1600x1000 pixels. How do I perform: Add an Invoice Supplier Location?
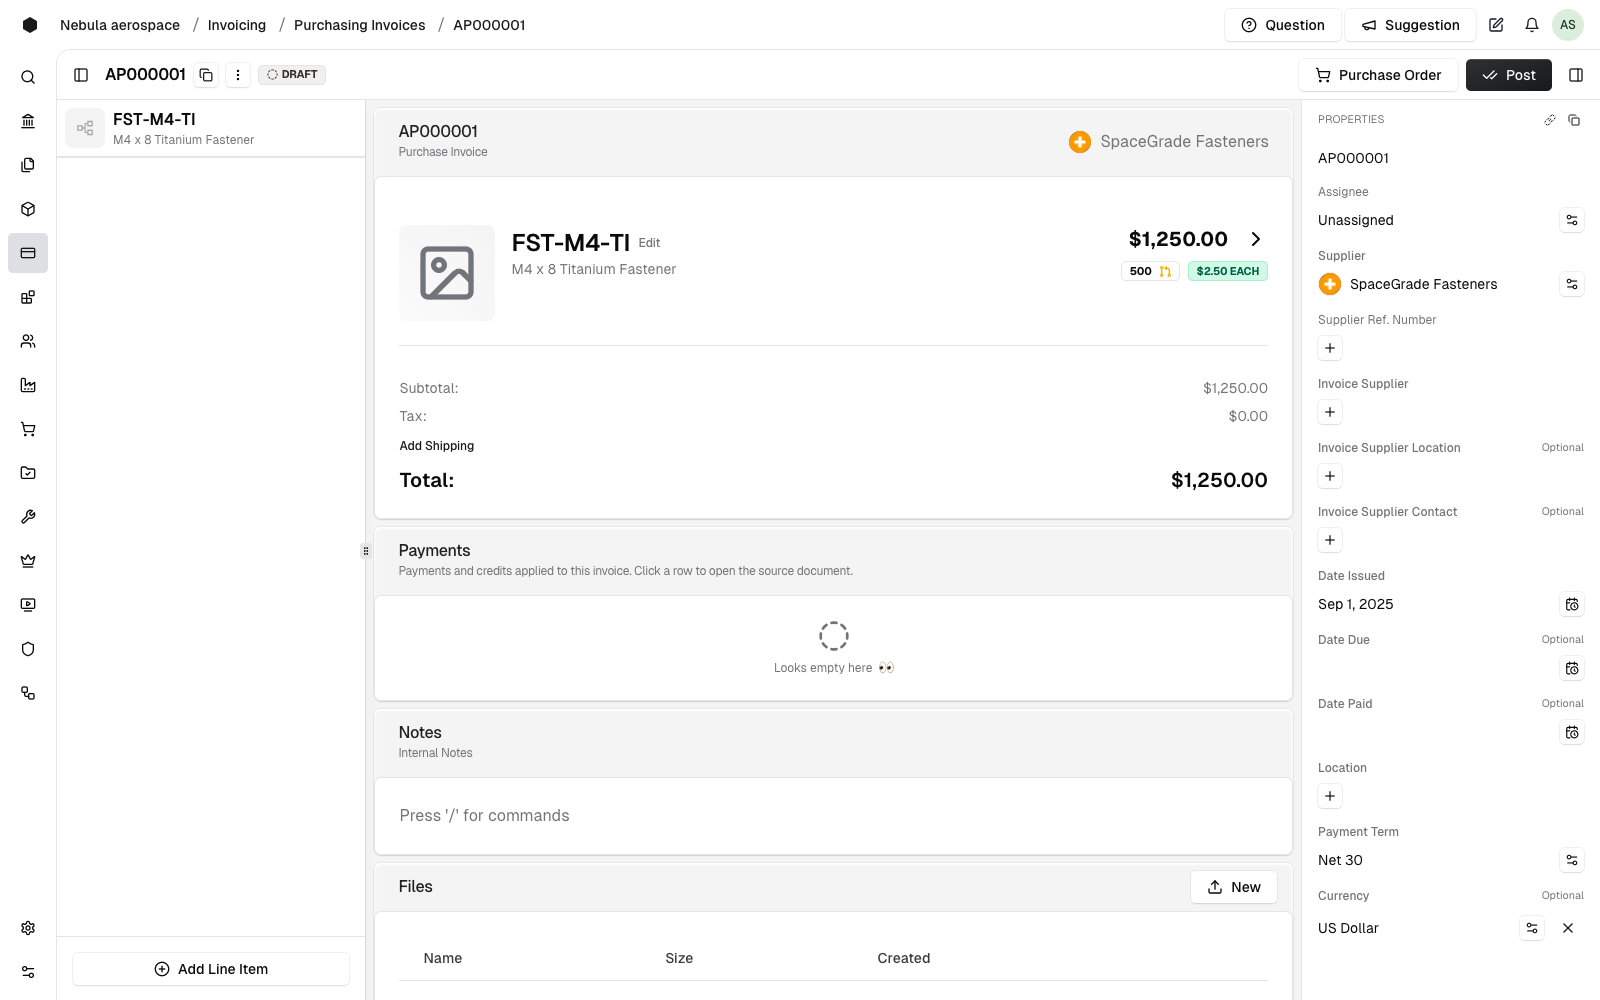1330,476
